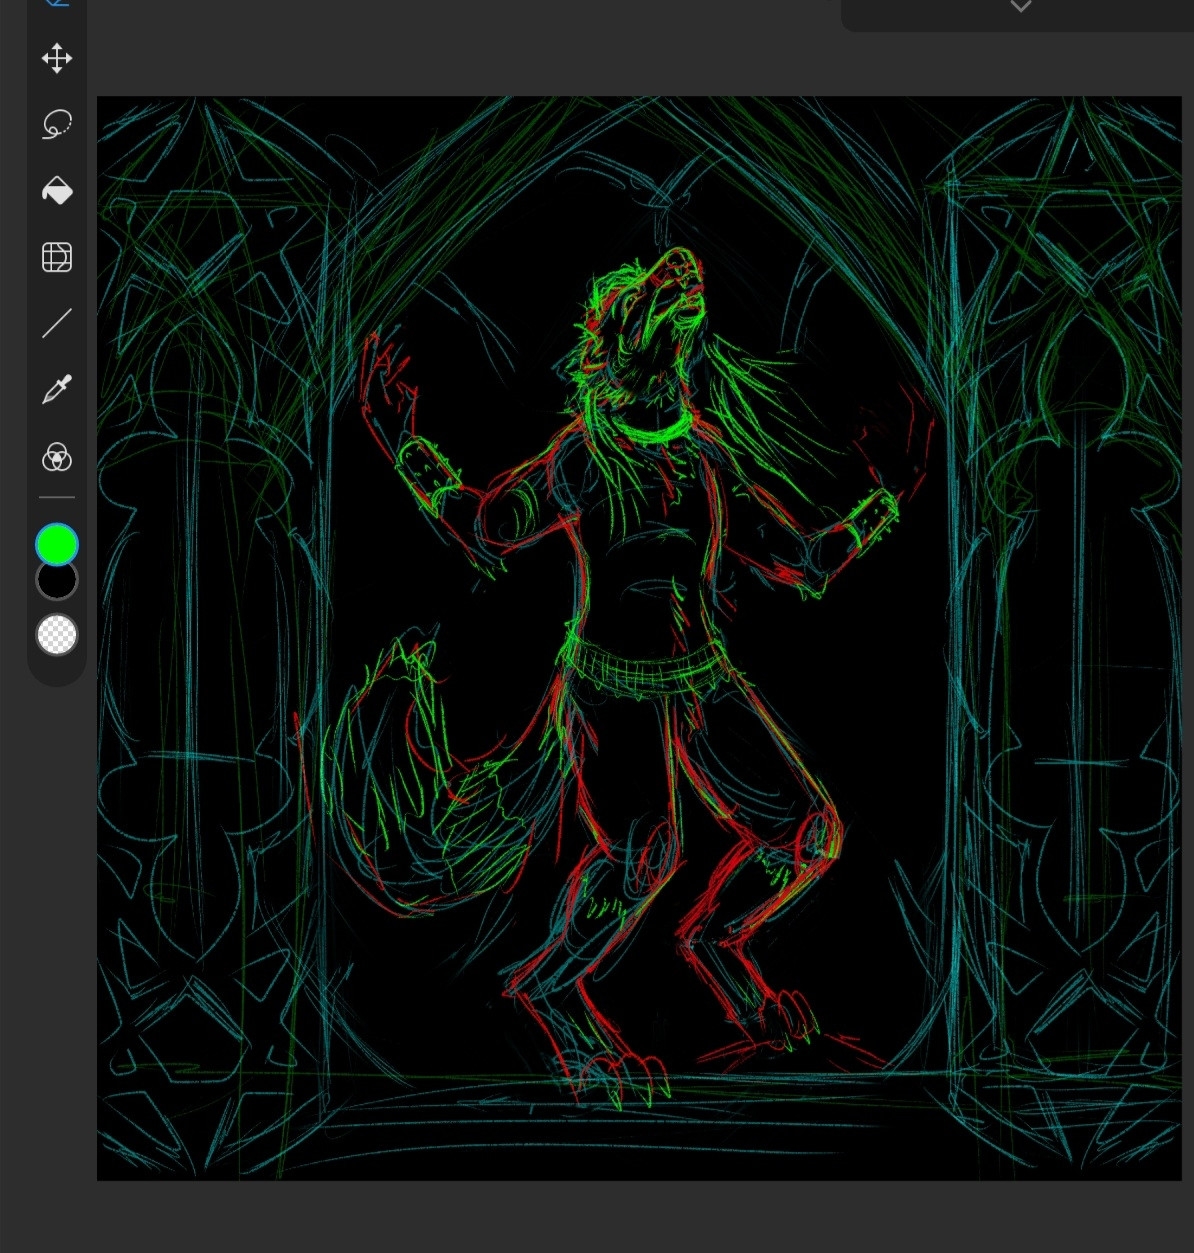
Task: Choose the Paint Bucket fill tool
Action: coord(57,190)
